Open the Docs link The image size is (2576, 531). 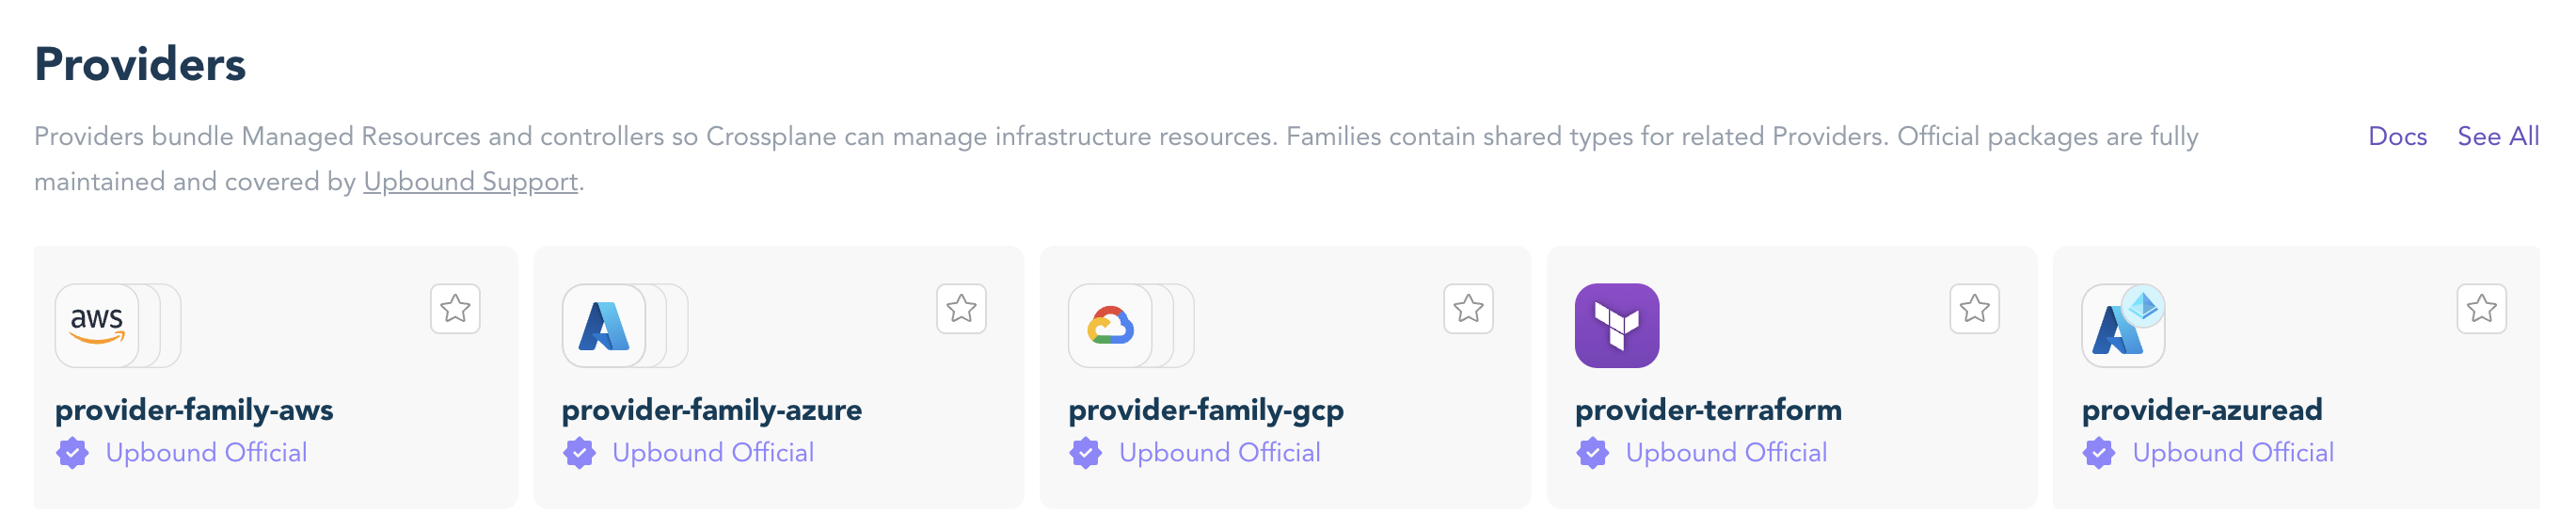[x=2398, y=137]
